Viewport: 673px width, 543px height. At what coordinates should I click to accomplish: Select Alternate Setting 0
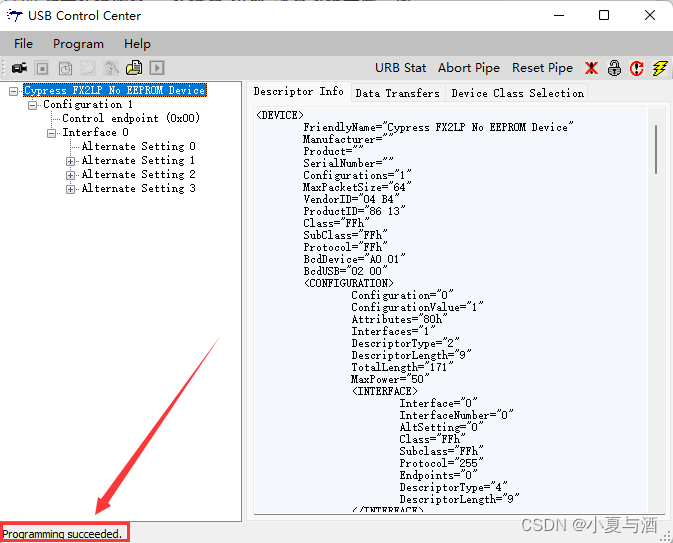click(138, 146)
